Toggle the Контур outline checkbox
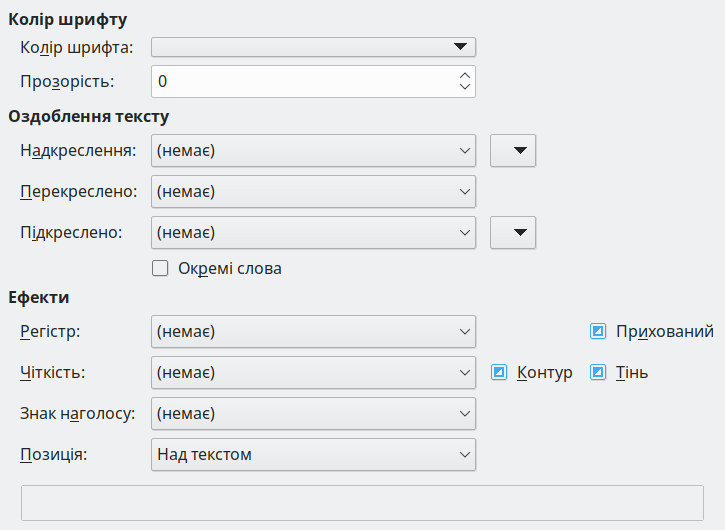The image size is (725, 530). click(x=500, y=372)
